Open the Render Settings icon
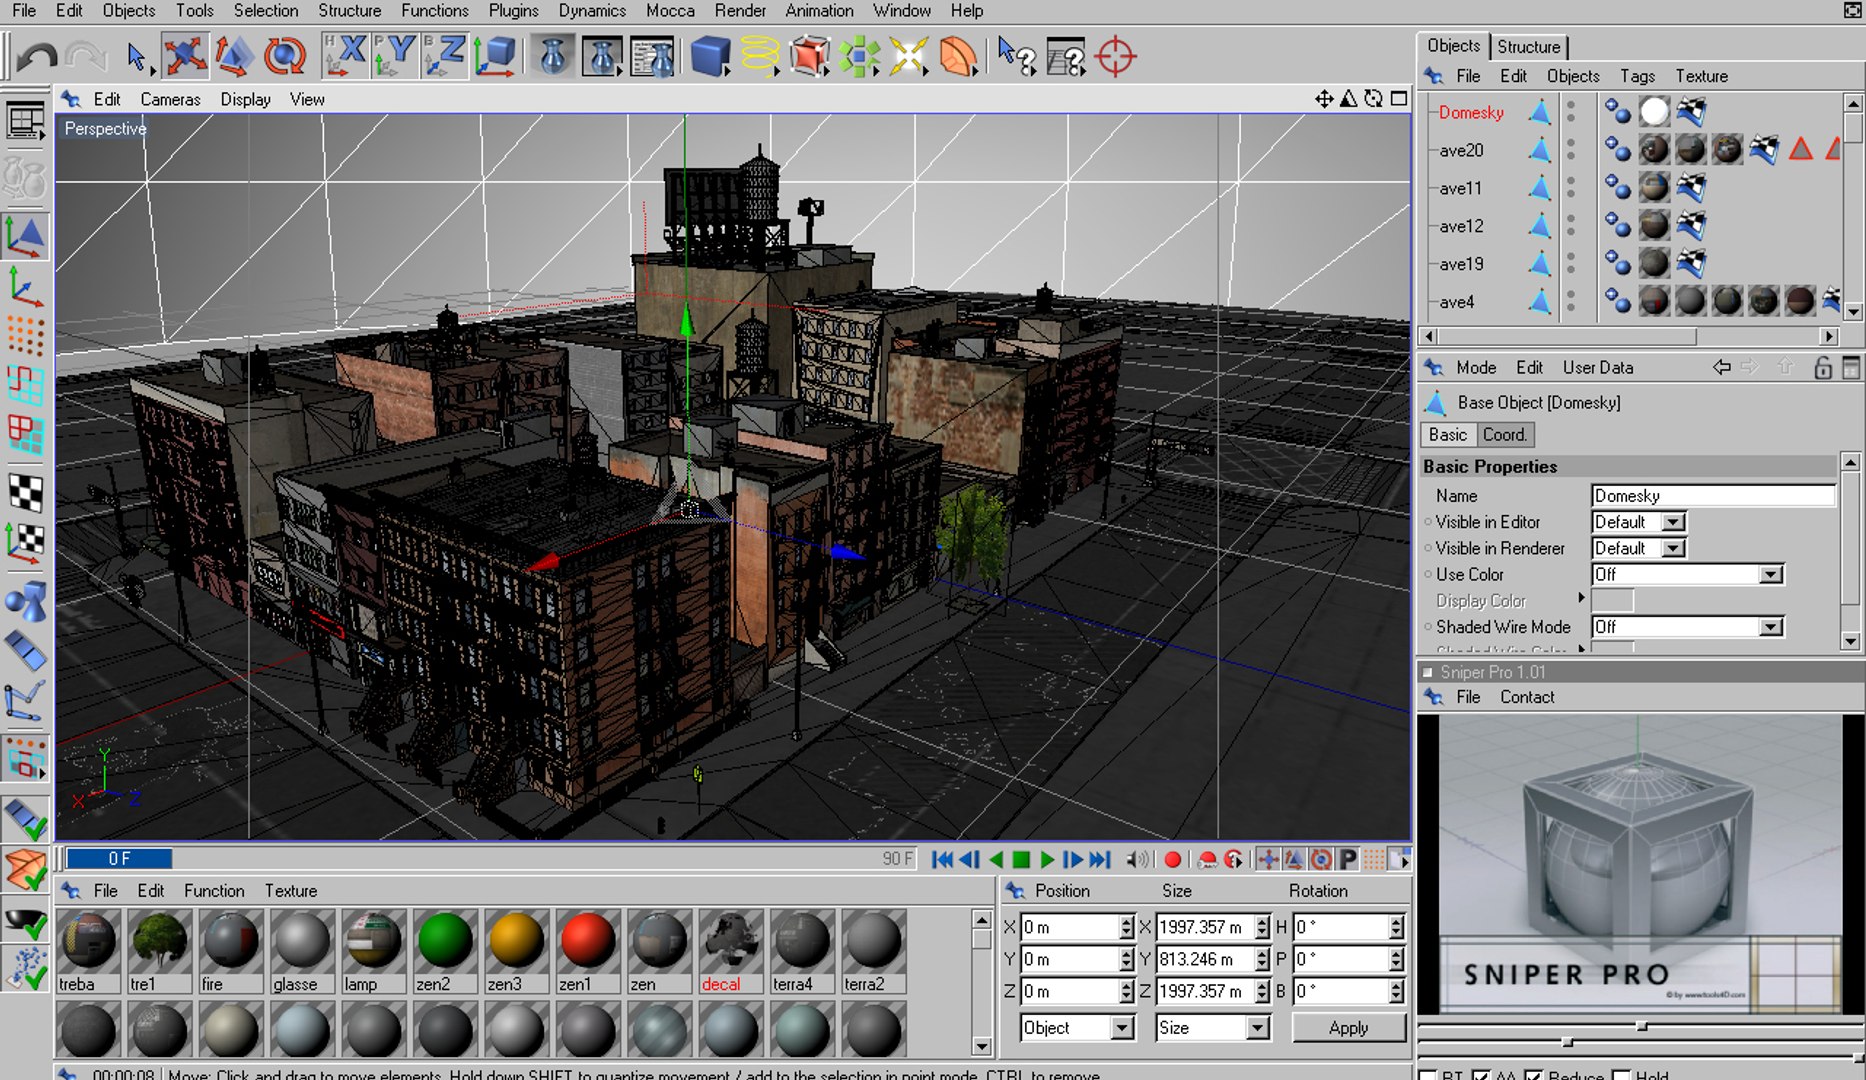Image resolution: width=1866 pixels, height=1080 pixels. [653, 56]
